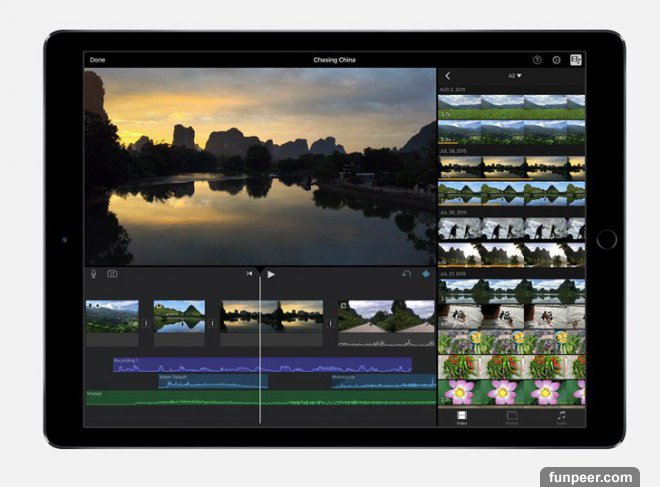Tap the microphone voiceover record icon
The image size is (660, 487).
pyautogui.click(x=94, y=273)
